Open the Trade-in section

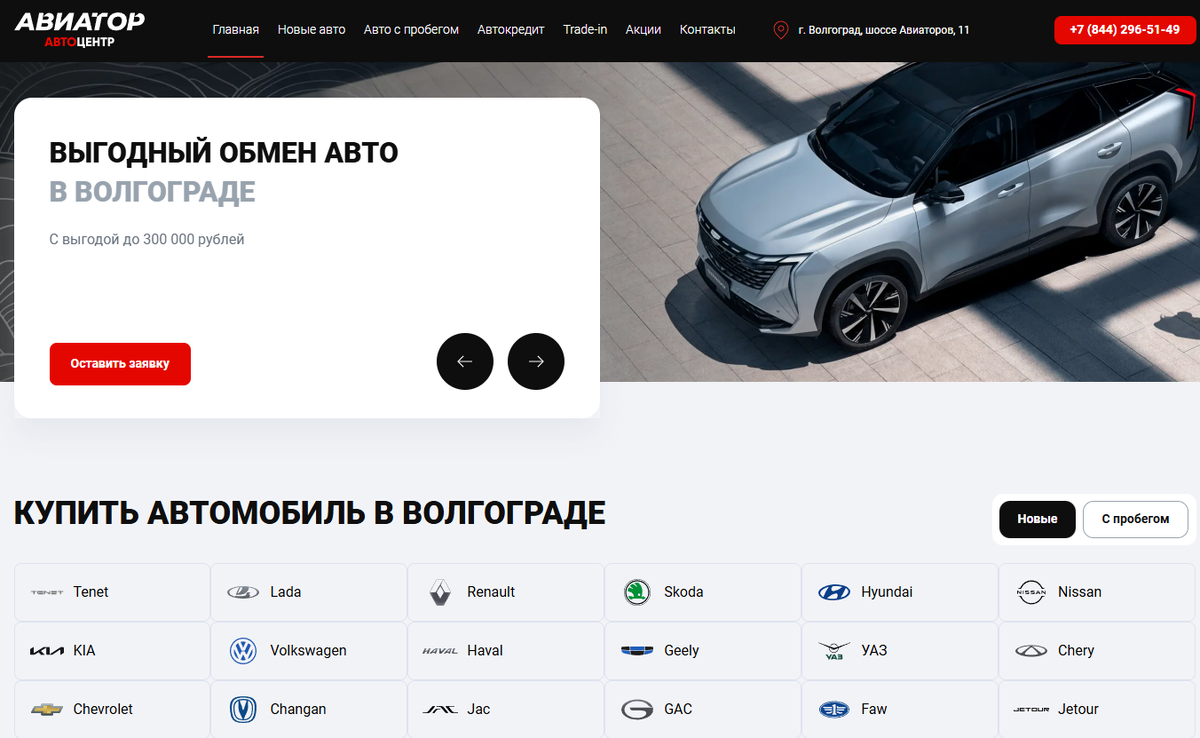[585, 29]
